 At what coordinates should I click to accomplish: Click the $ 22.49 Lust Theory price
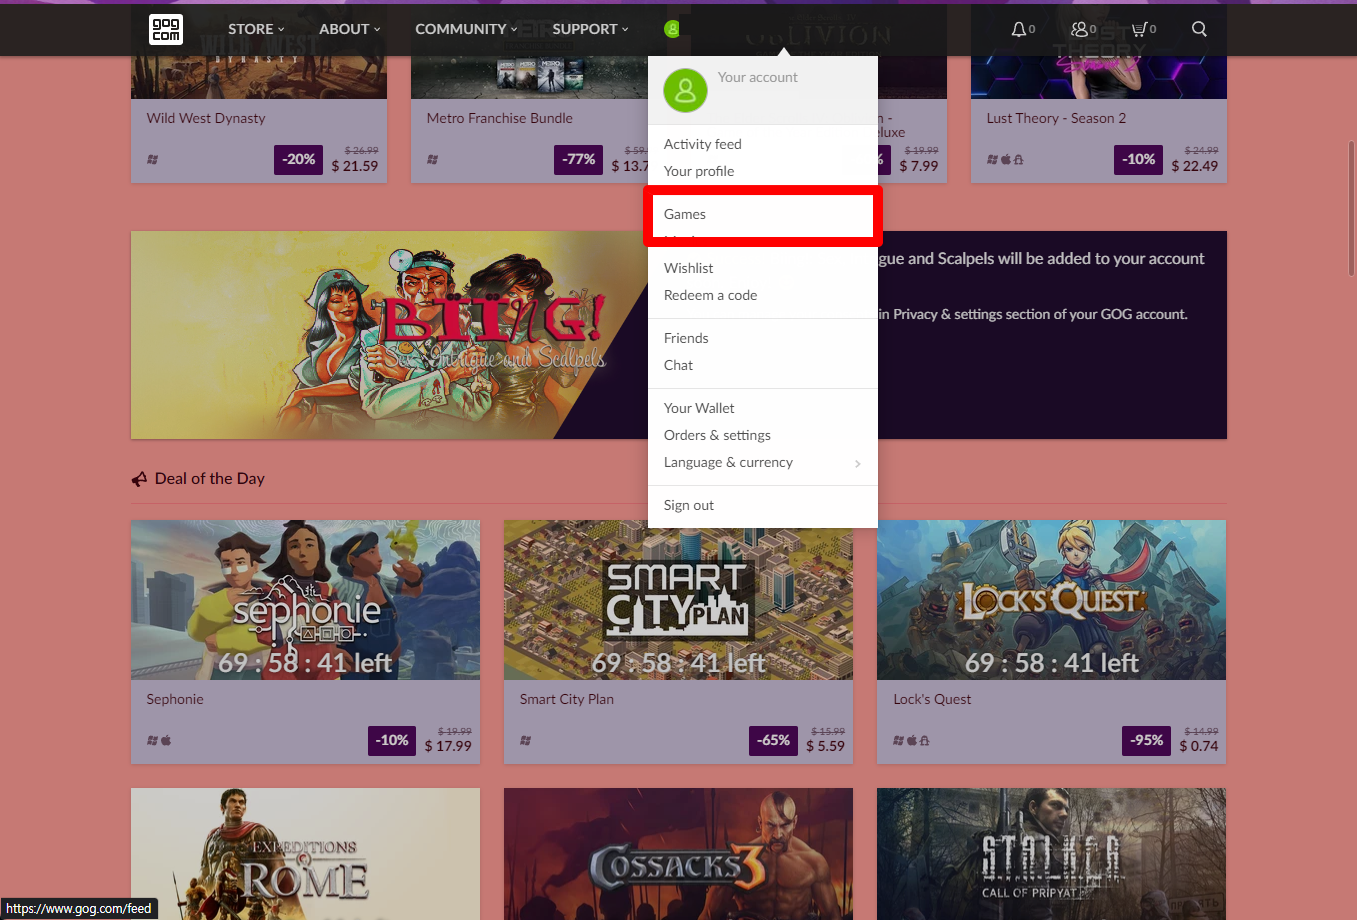[1195, 166]
